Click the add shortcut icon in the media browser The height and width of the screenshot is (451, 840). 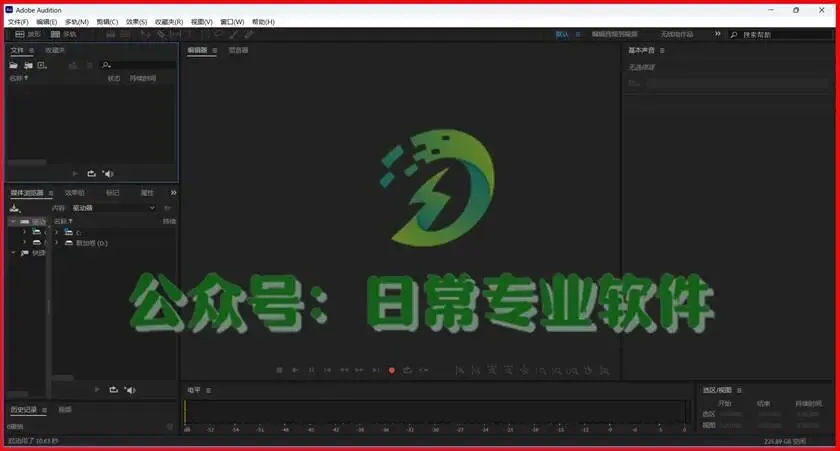(x=14, y=208)
